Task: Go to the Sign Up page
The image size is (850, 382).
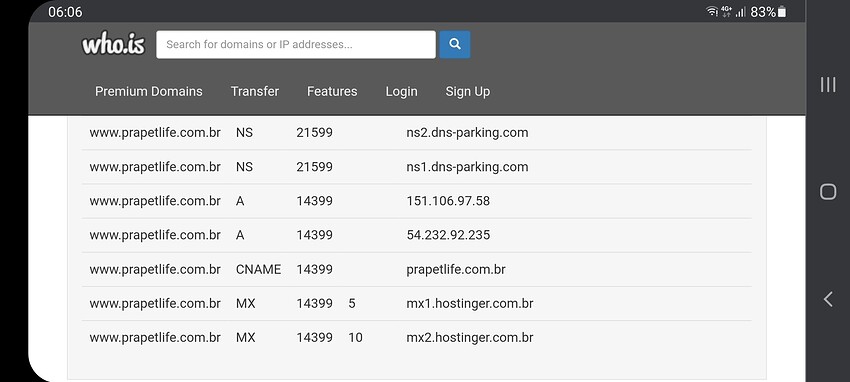Action: point(467,92)
